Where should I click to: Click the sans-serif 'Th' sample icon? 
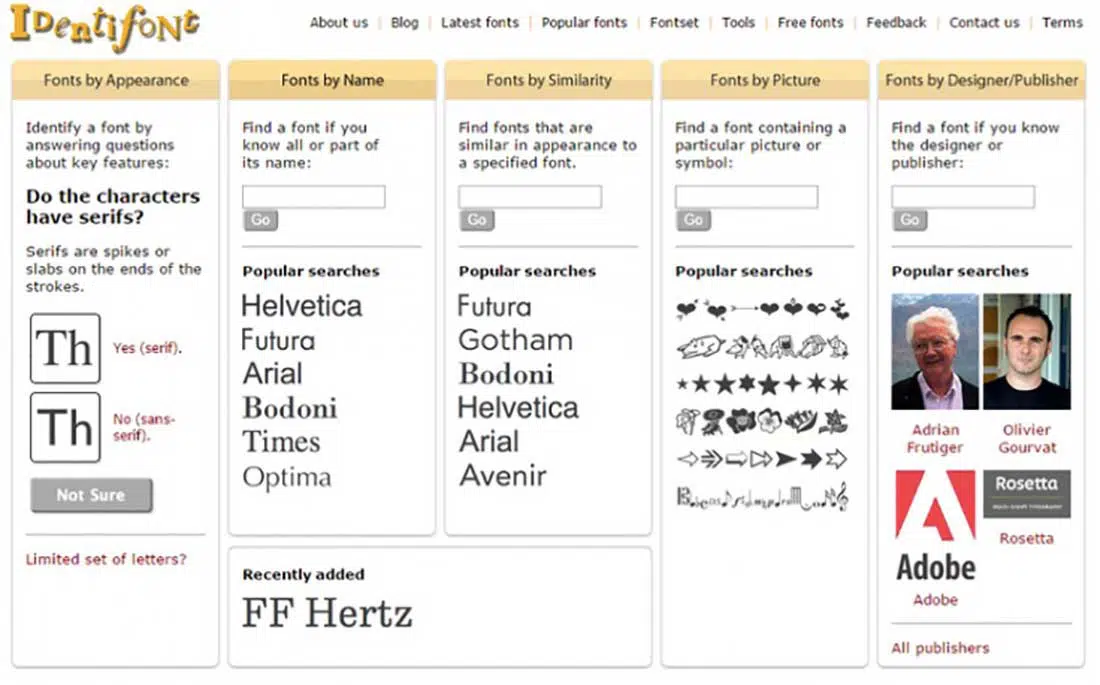tap(65, 427)
